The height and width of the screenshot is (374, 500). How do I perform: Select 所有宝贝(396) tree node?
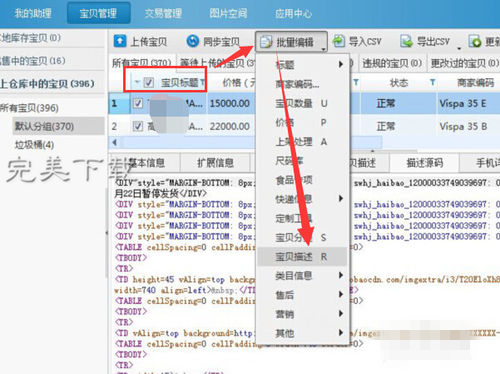[x=29, y=108]
